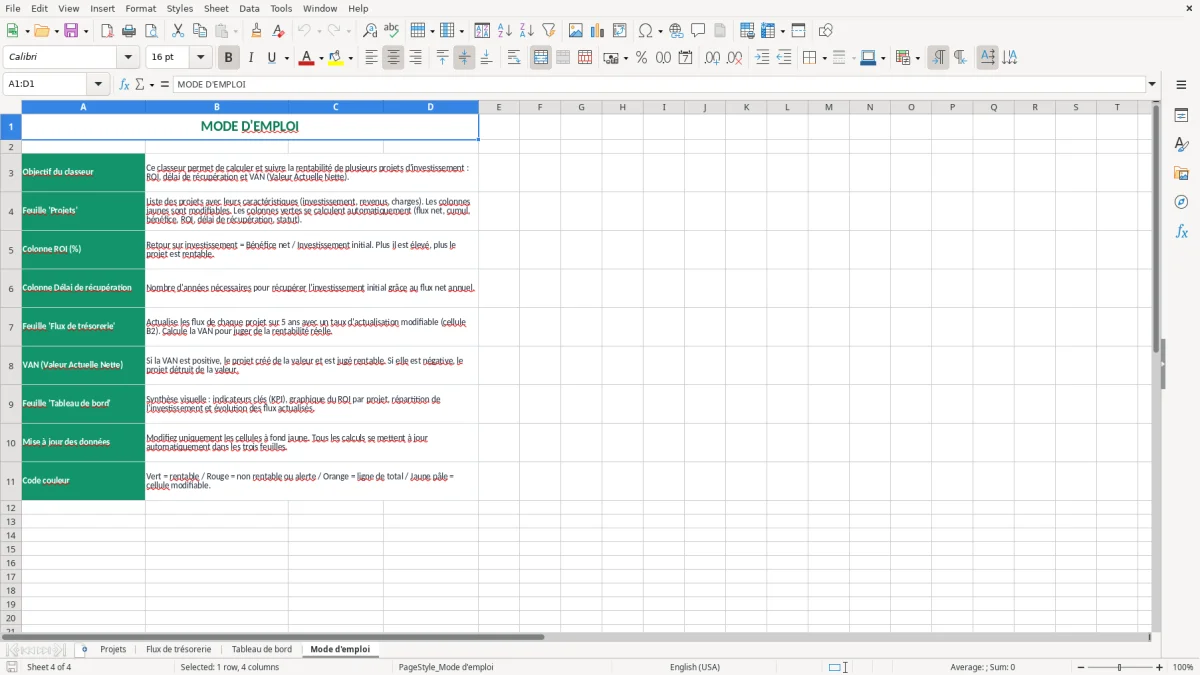Align text to the left

tap(371, 58)
